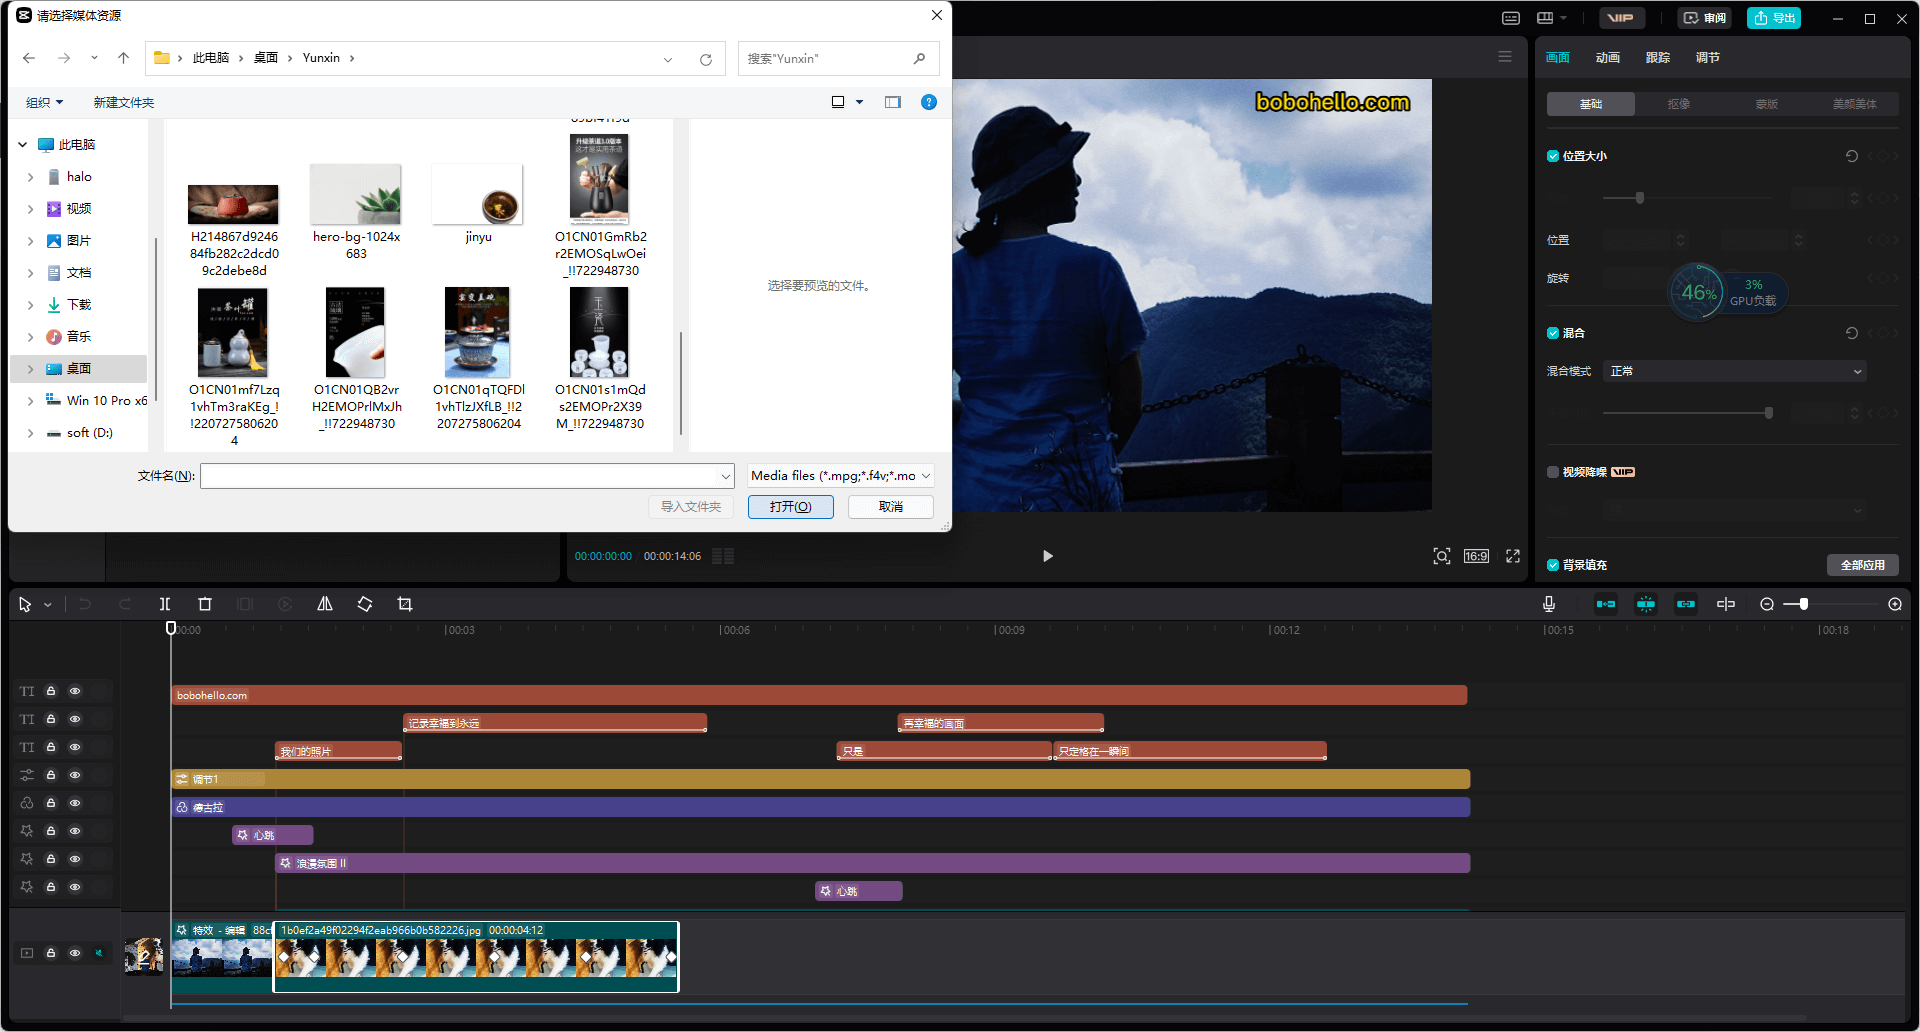This screenshot has height=1032, width=1920.
Task: Hide the bobohello.com text track with eye icon
Action: point(75,691)
